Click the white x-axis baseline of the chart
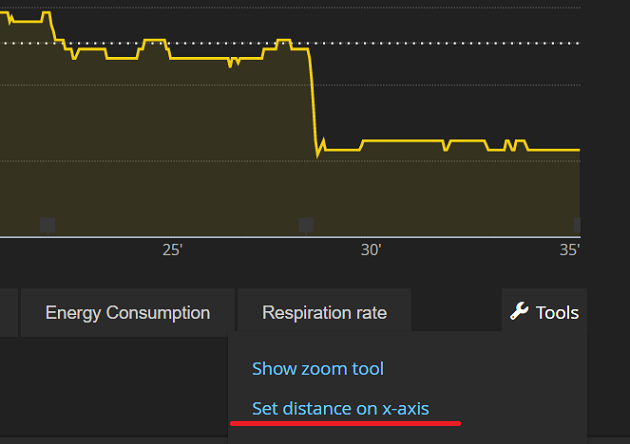Image resolution: width=630 pixels, height=444 pixels. coord(290,237)
